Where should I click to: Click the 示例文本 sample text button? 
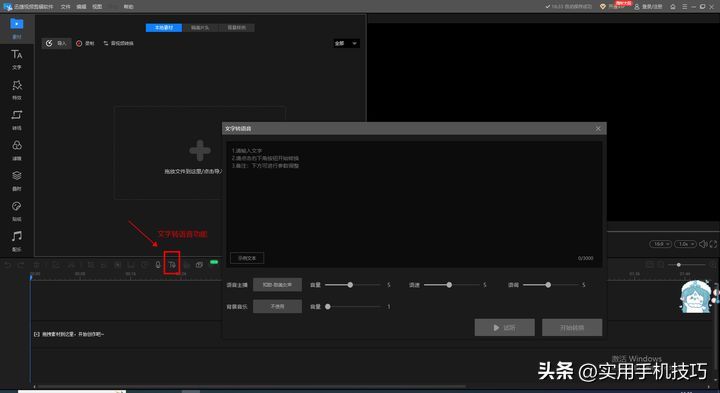click(x=247, y=258)
